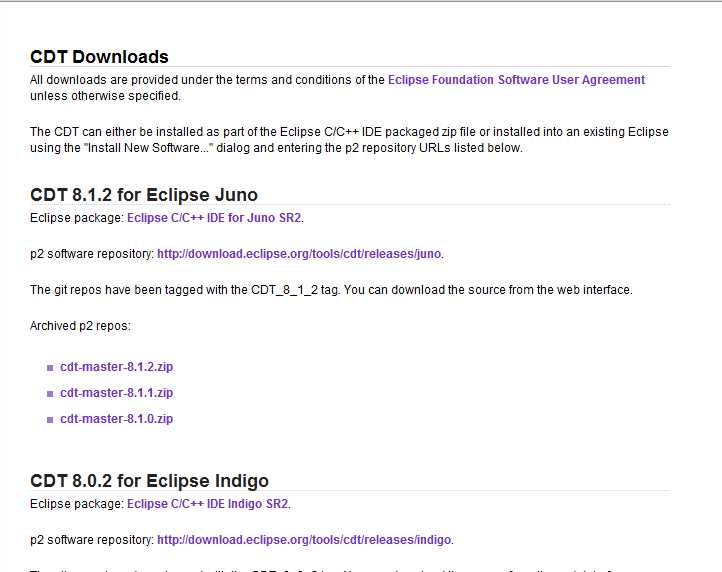The width and height of the screenshot is (722, 572).
Task: Open the Juno p2 repository URL
Action: click(x=299, y=254)
